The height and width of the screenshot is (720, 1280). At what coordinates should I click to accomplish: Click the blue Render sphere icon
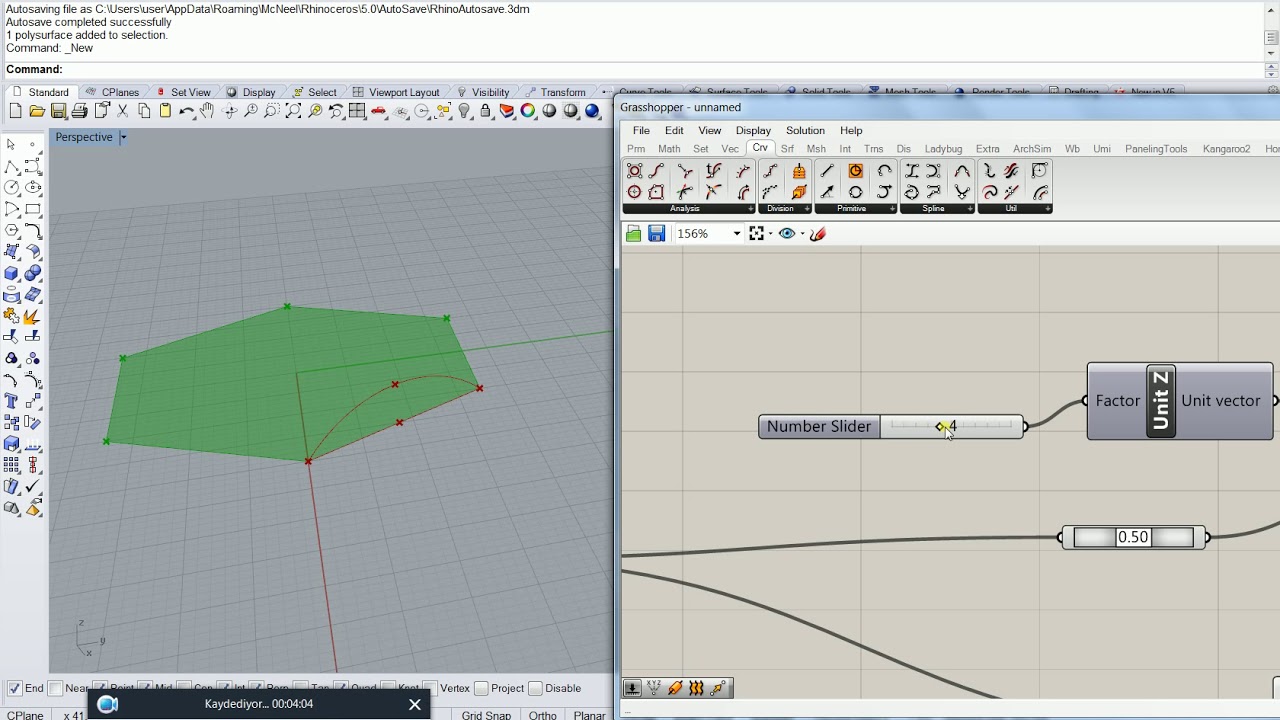pos(593,111)
